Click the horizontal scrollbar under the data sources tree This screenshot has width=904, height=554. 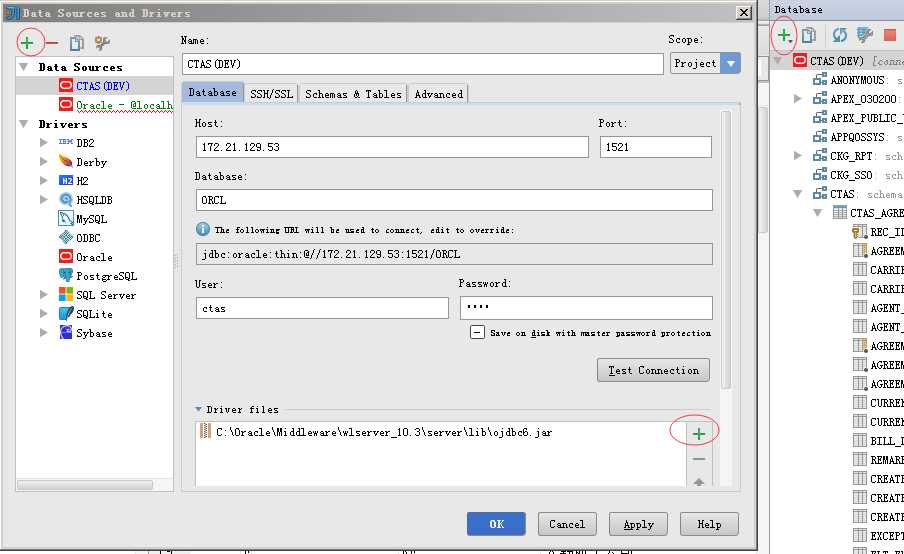[x=85, y=485]
